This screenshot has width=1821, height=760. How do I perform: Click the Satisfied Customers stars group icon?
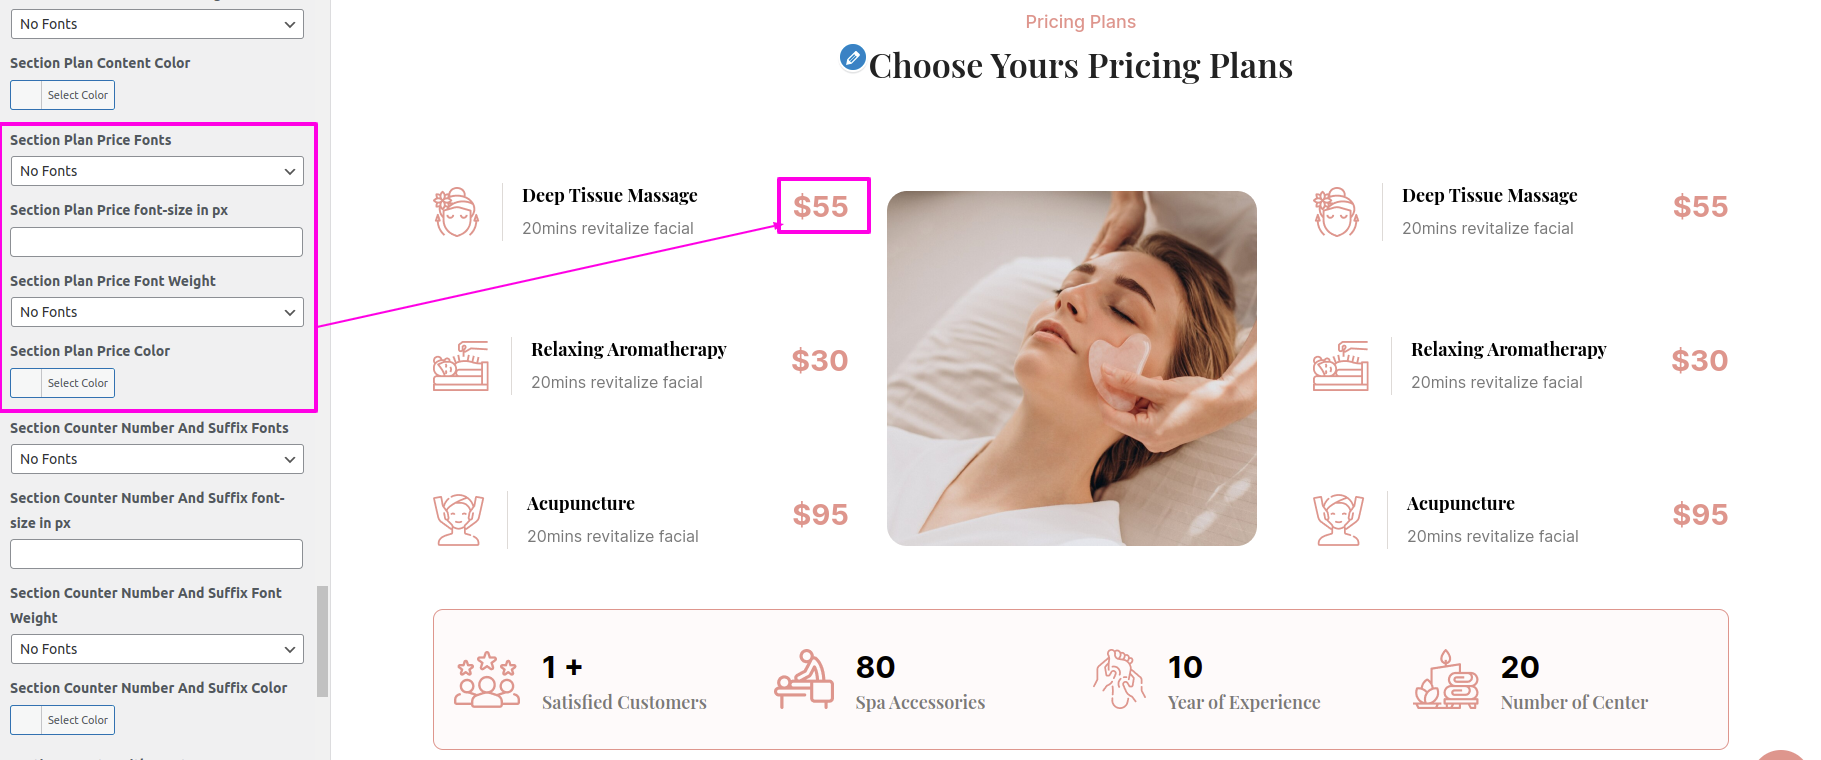(x=487, y=680)
